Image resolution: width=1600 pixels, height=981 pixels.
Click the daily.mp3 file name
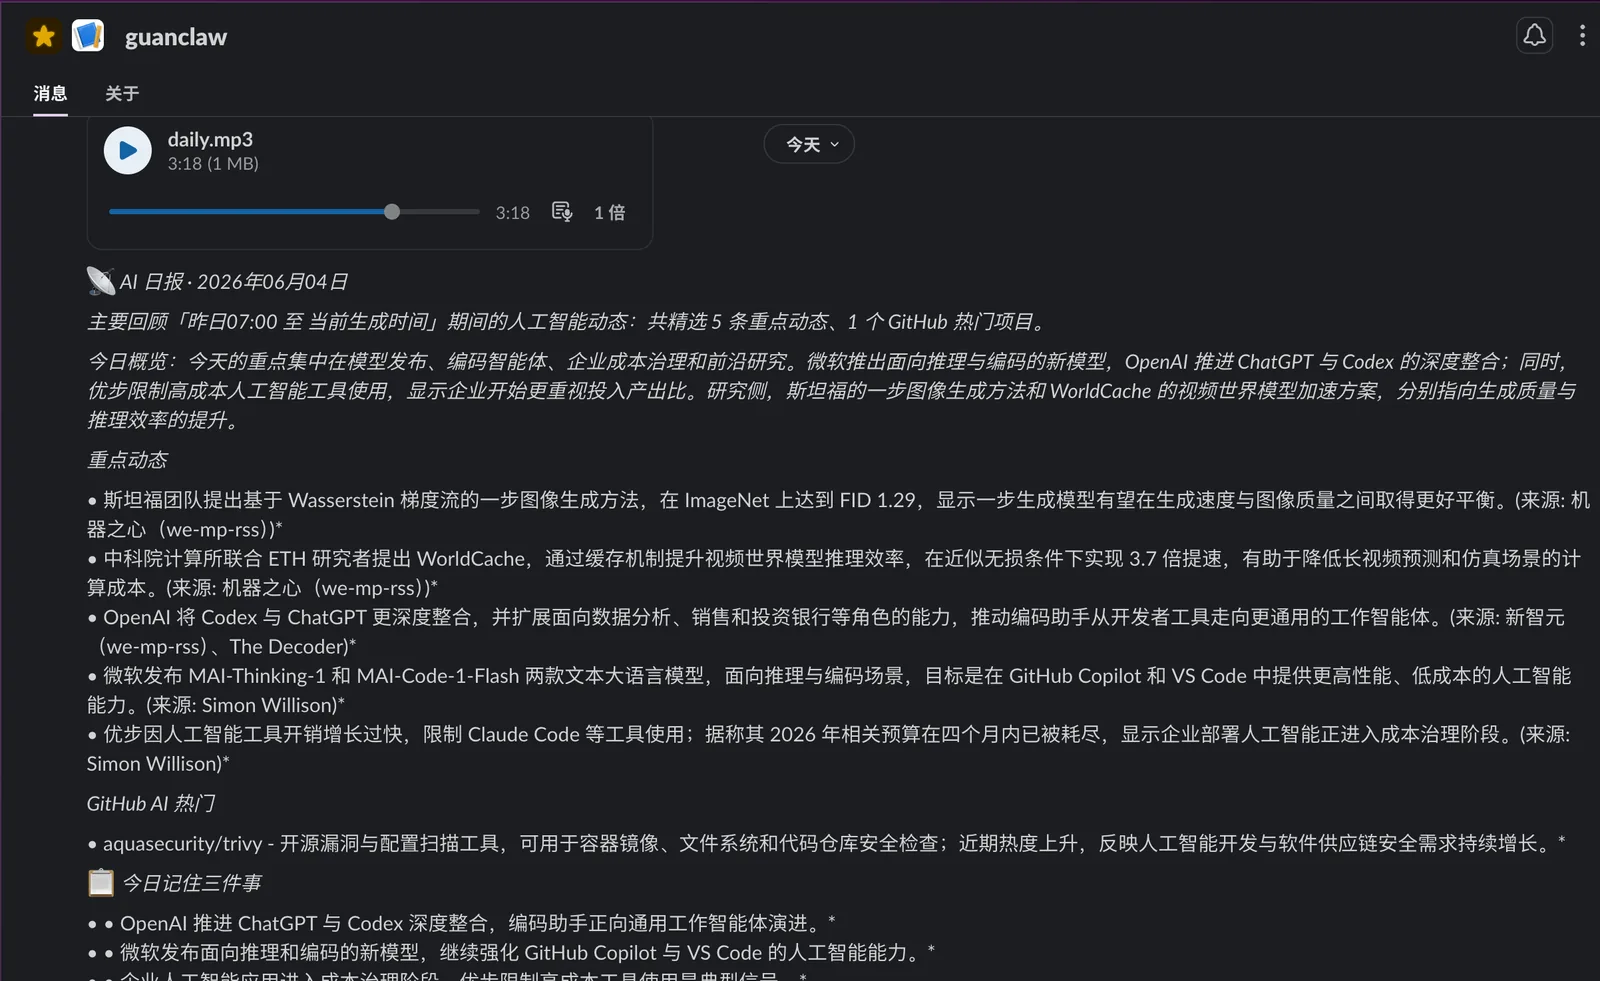pos(210,139)
